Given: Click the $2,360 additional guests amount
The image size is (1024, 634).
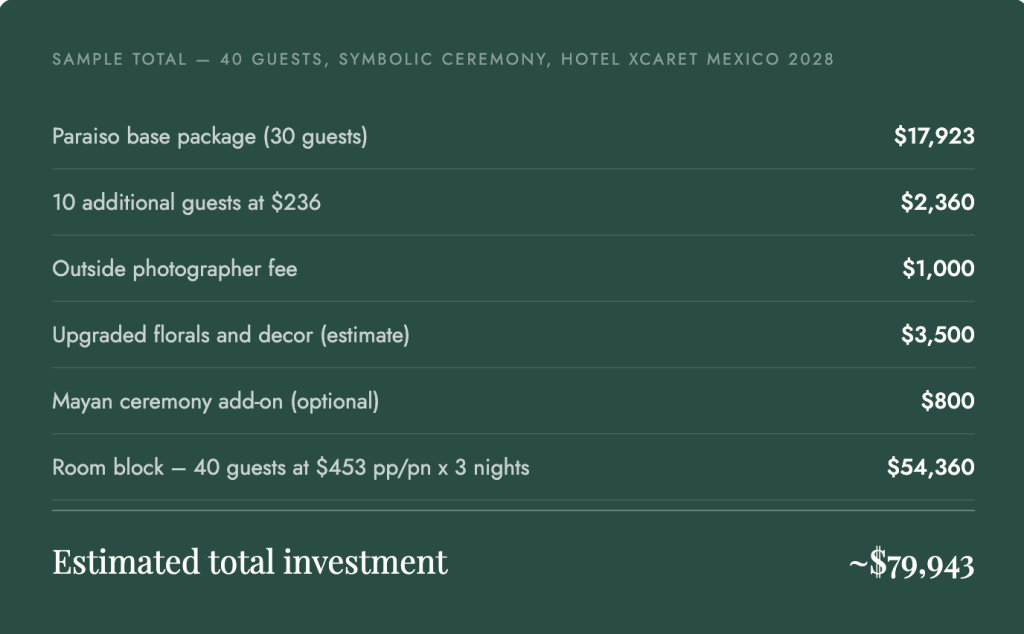Looking at the screenshot, I should pos(937,203).
